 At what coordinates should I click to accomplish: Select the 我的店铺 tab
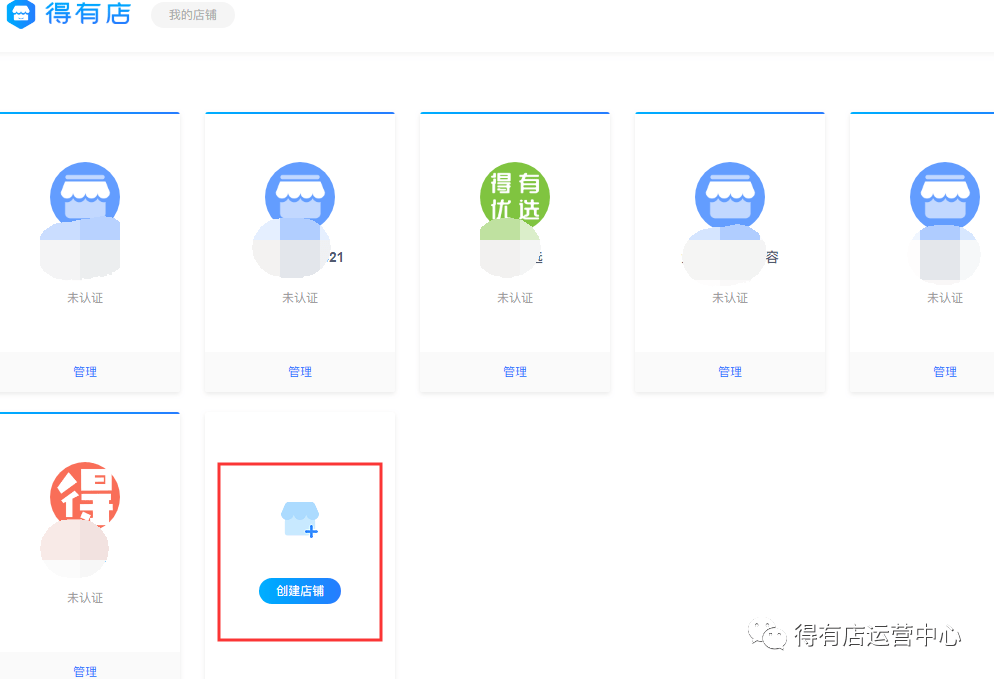[x=192, y=15]
